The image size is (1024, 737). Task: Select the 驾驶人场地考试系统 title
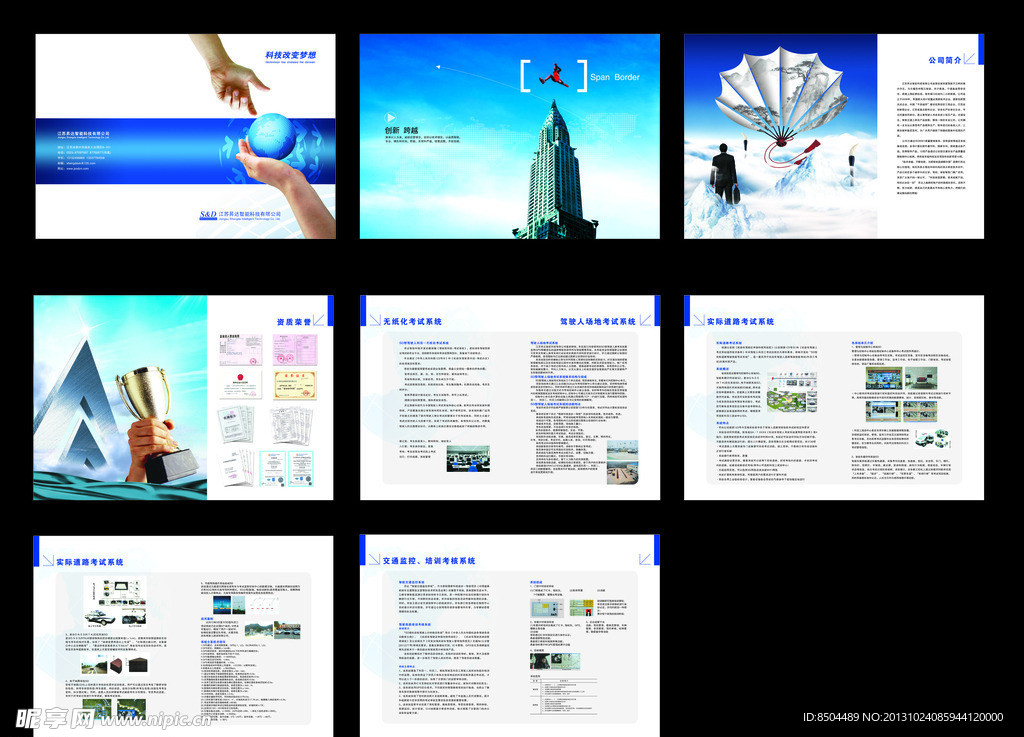[x=597, y=321]
